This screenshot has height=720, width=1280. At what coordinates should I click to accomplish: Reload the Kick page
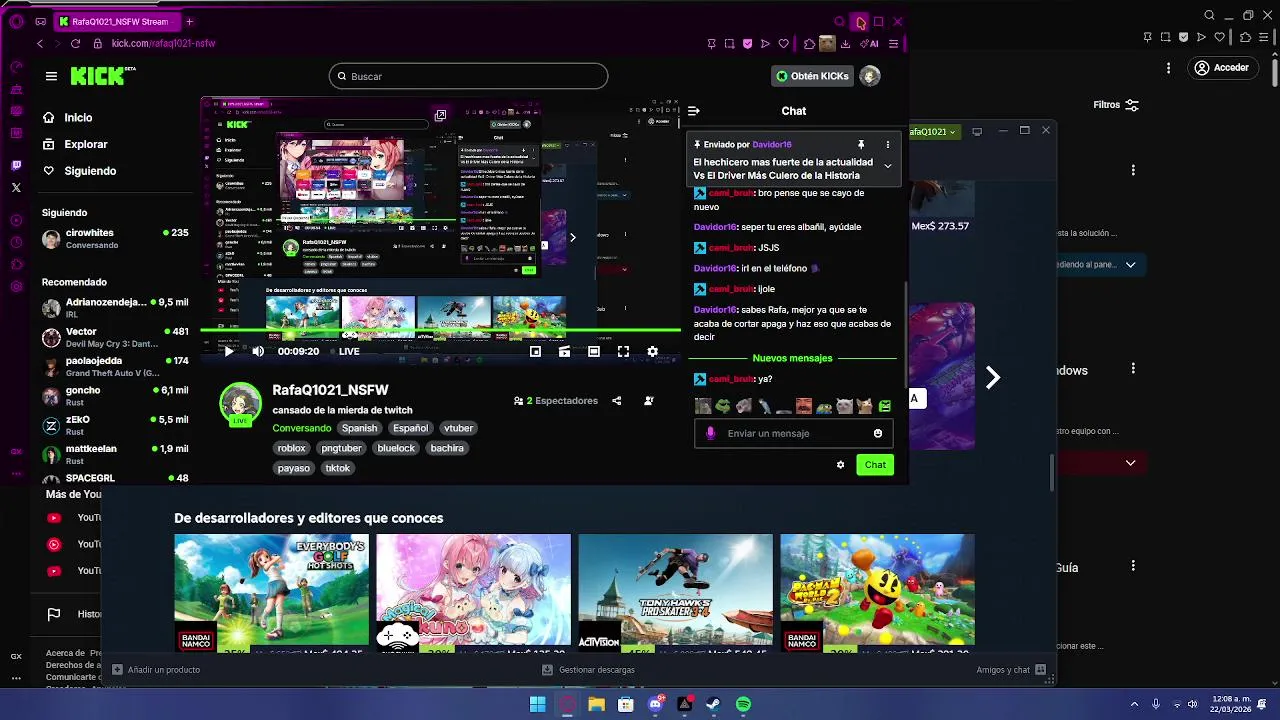(x=75, y=43)
